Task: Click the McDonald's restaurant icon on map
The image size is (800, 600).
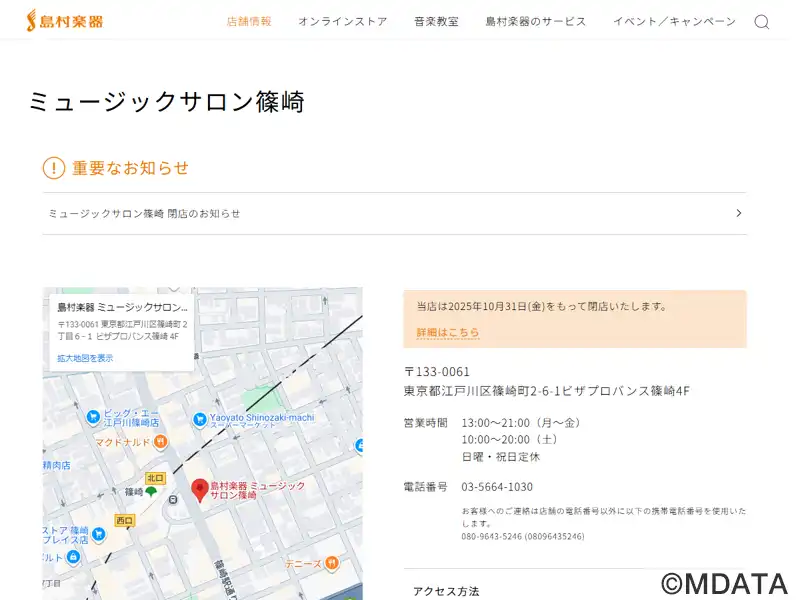Action: 160,442
